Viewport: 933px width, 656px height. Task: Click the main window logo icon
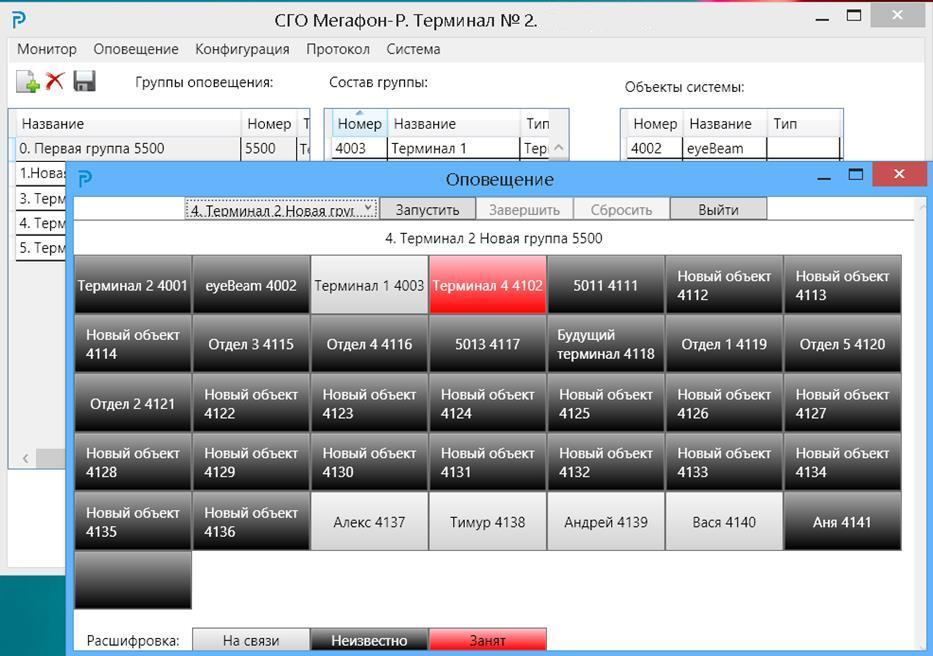pyautogui.click(x=18, y=20)
